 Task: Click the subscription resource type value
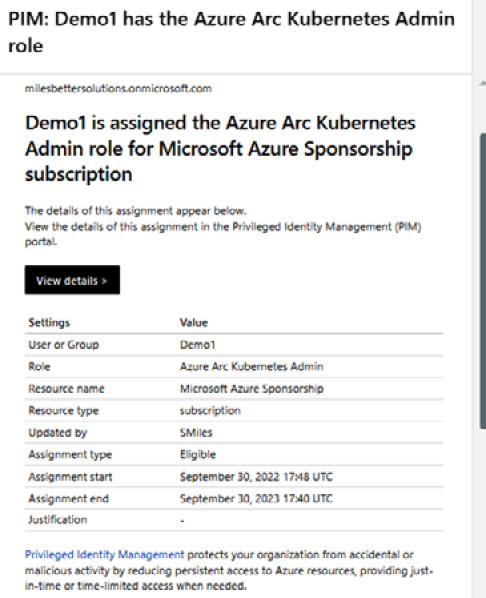(x=210, y=411)
